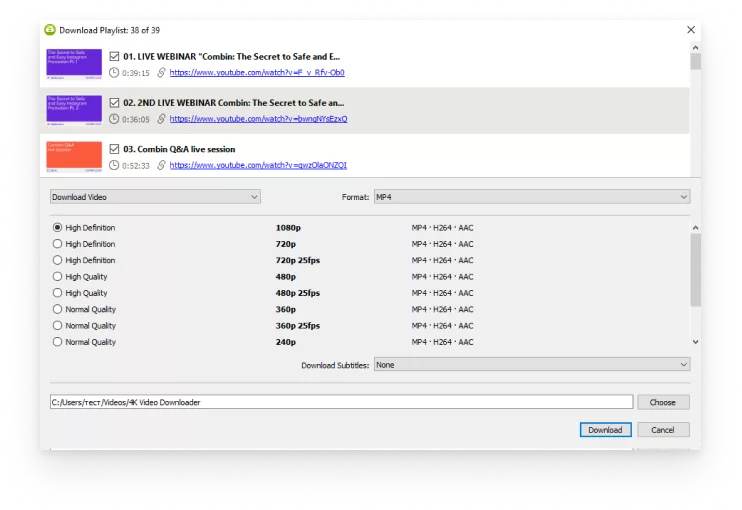Click '0:52:33' duration text

point(136,166)
